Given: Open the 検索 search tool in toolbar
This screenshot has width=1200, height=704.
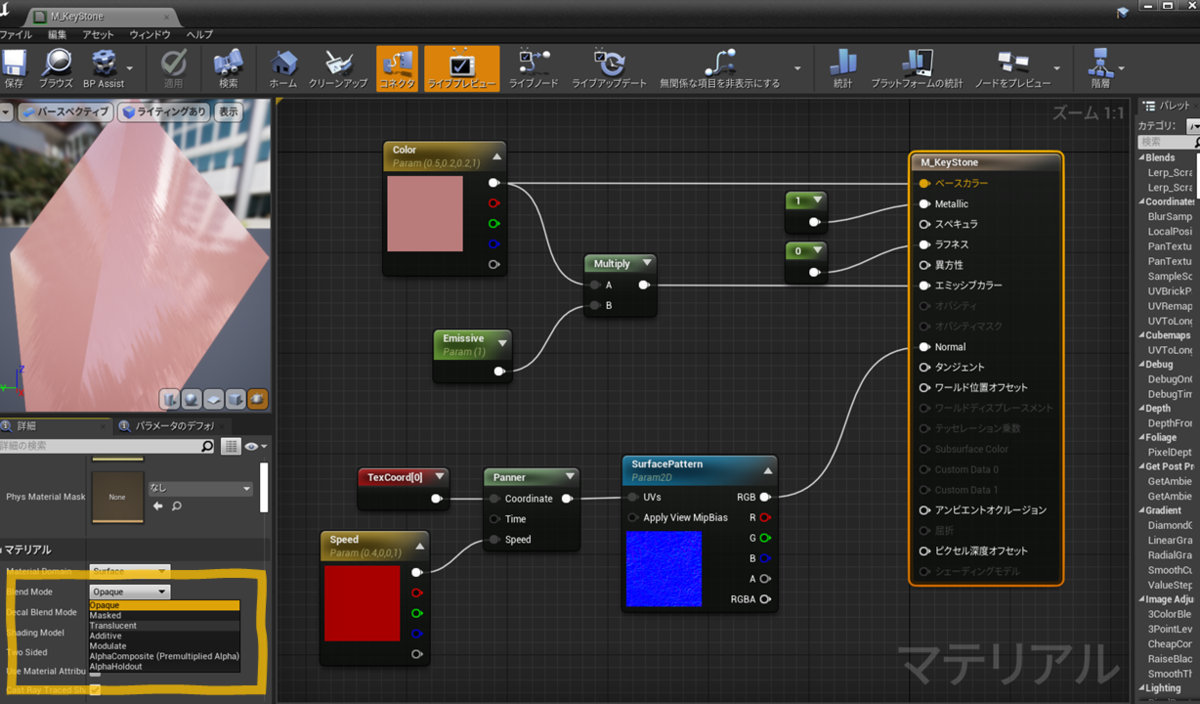Looking at the screenshot, I should coord(228,69).
